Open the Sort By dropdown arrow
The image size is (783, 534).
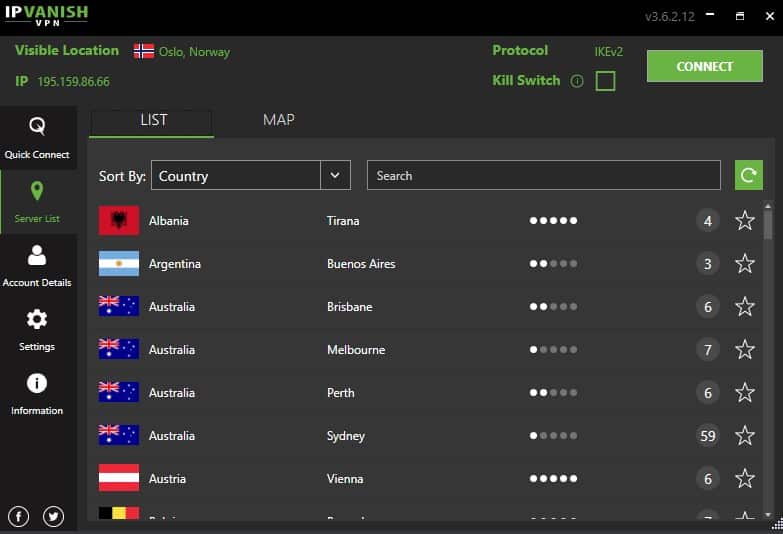335,175
